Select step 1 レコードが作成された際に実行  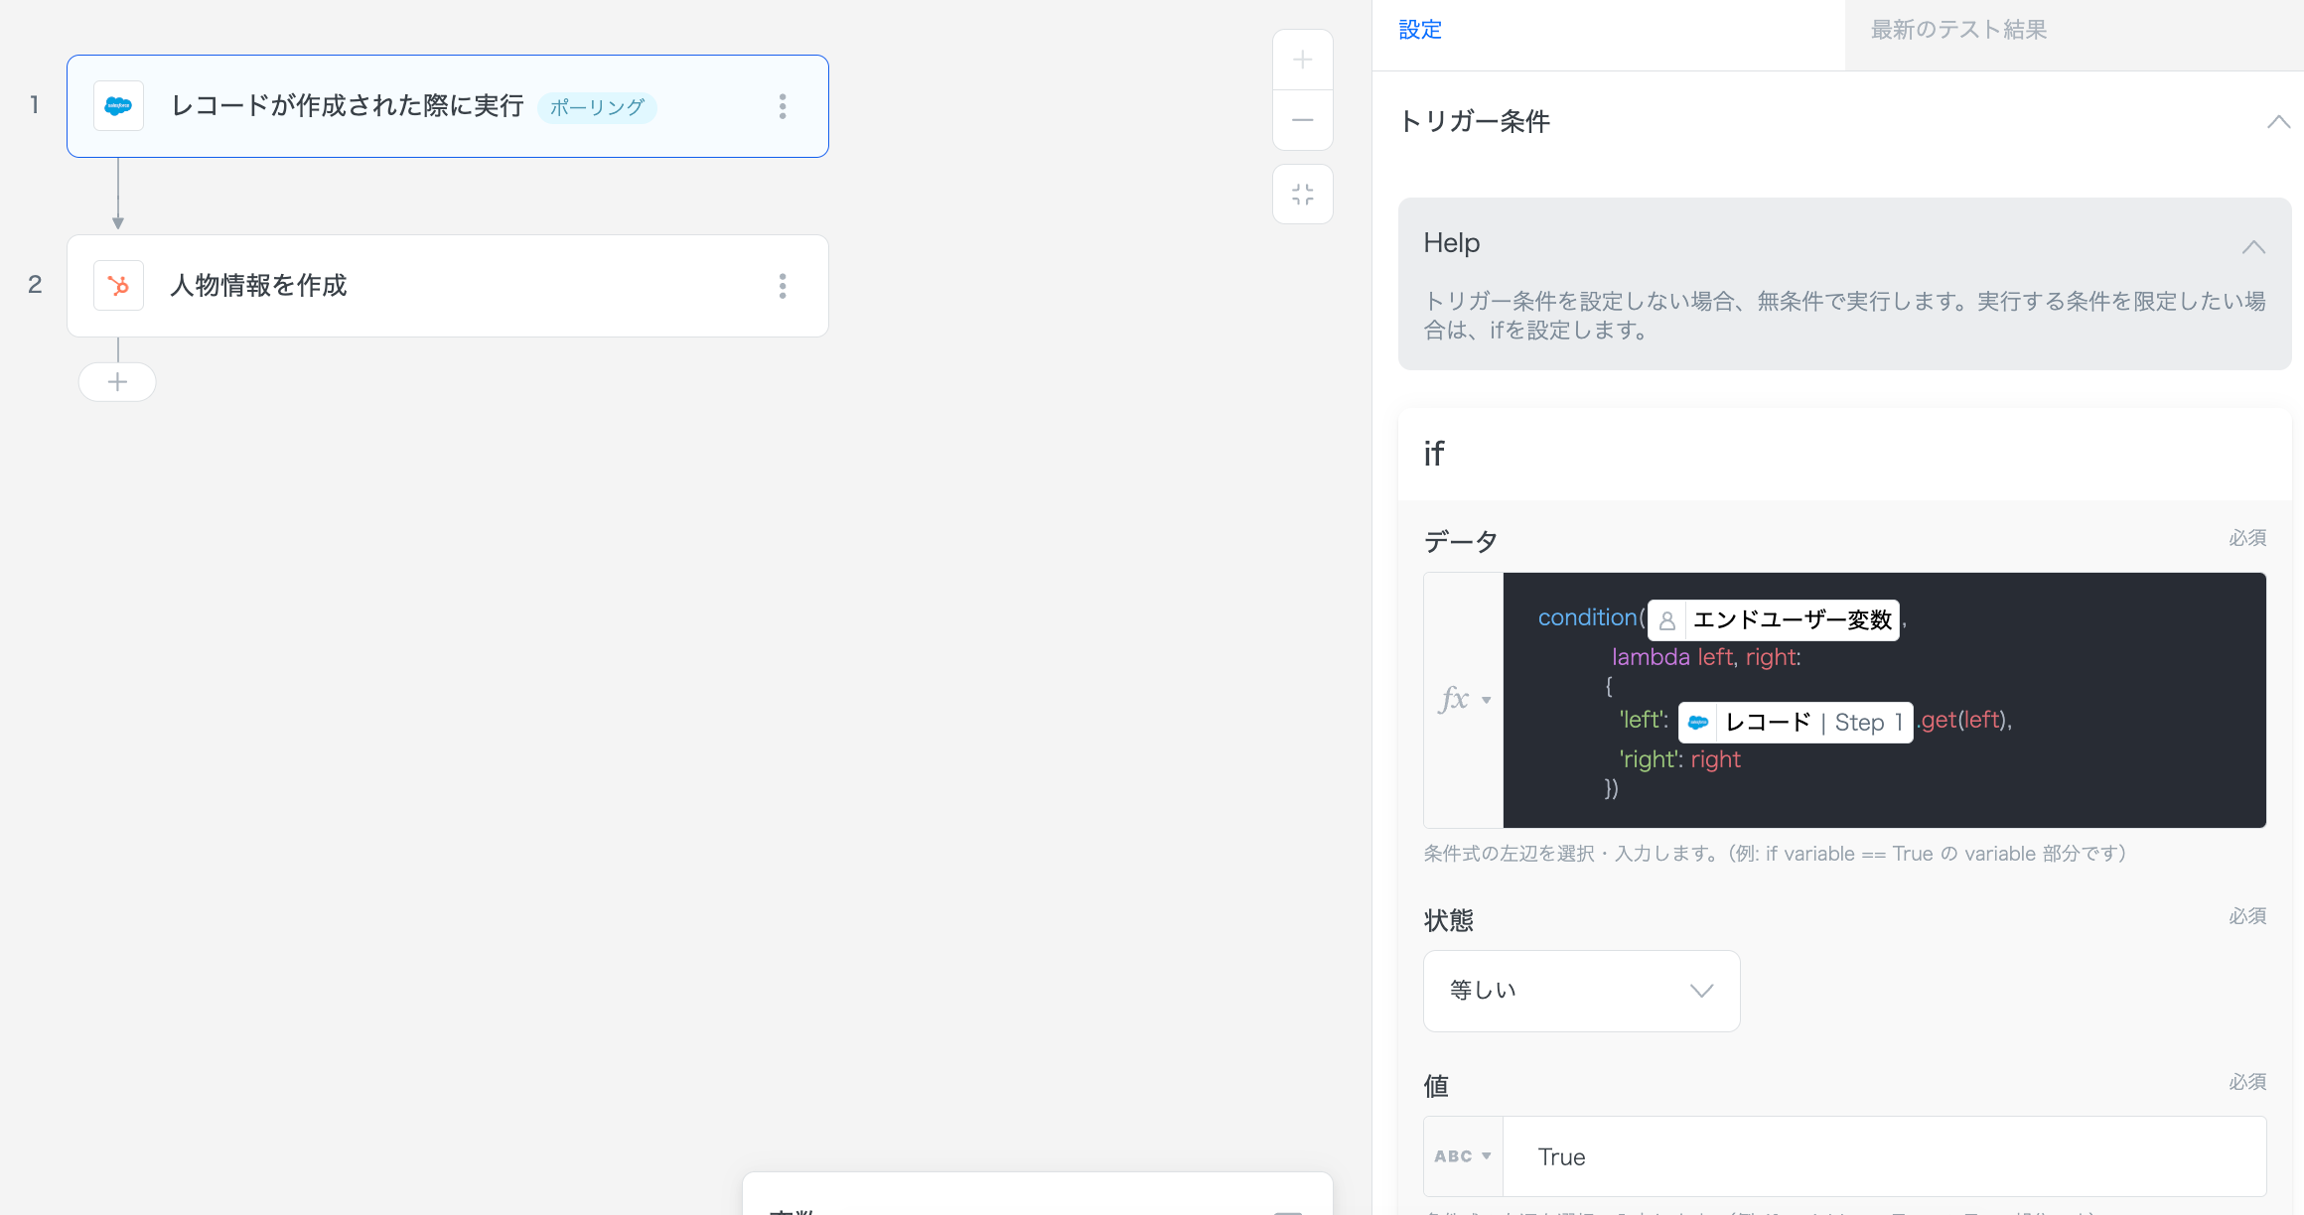point(346,106)
